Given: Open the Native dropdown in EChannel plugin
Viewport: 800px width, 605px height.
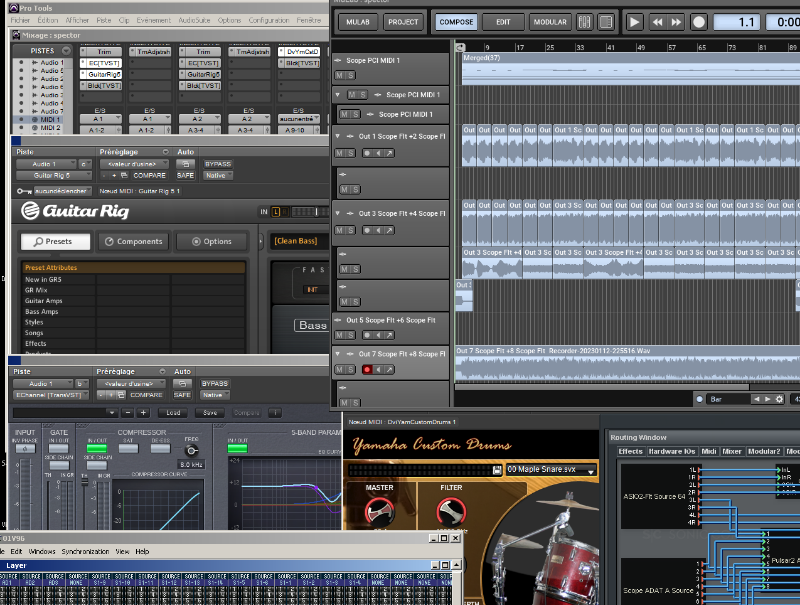Looking at the screenshot, I should pyautogui.click(x=215, y=395).
